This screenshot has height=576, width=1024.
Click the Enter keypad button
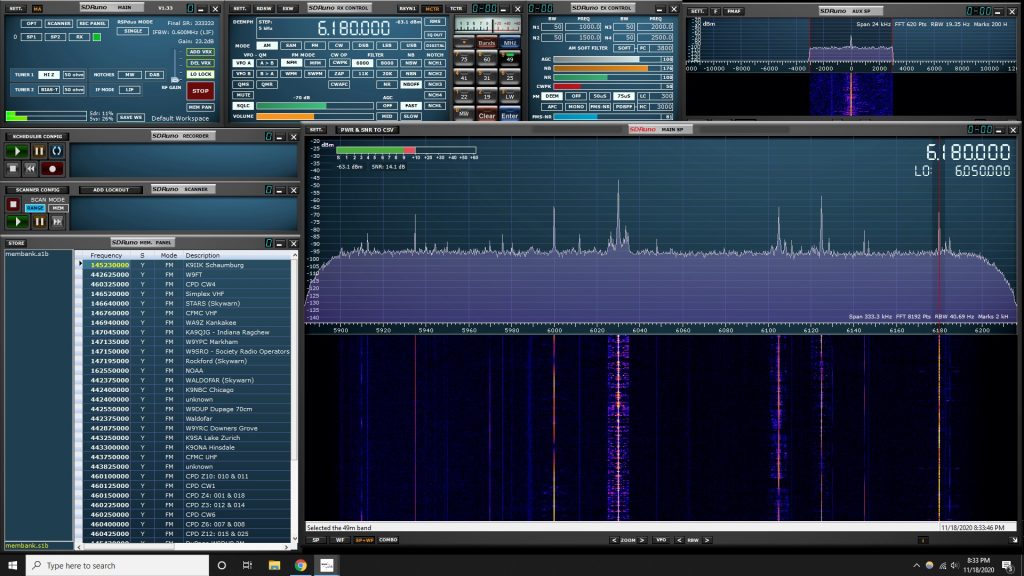509,114
